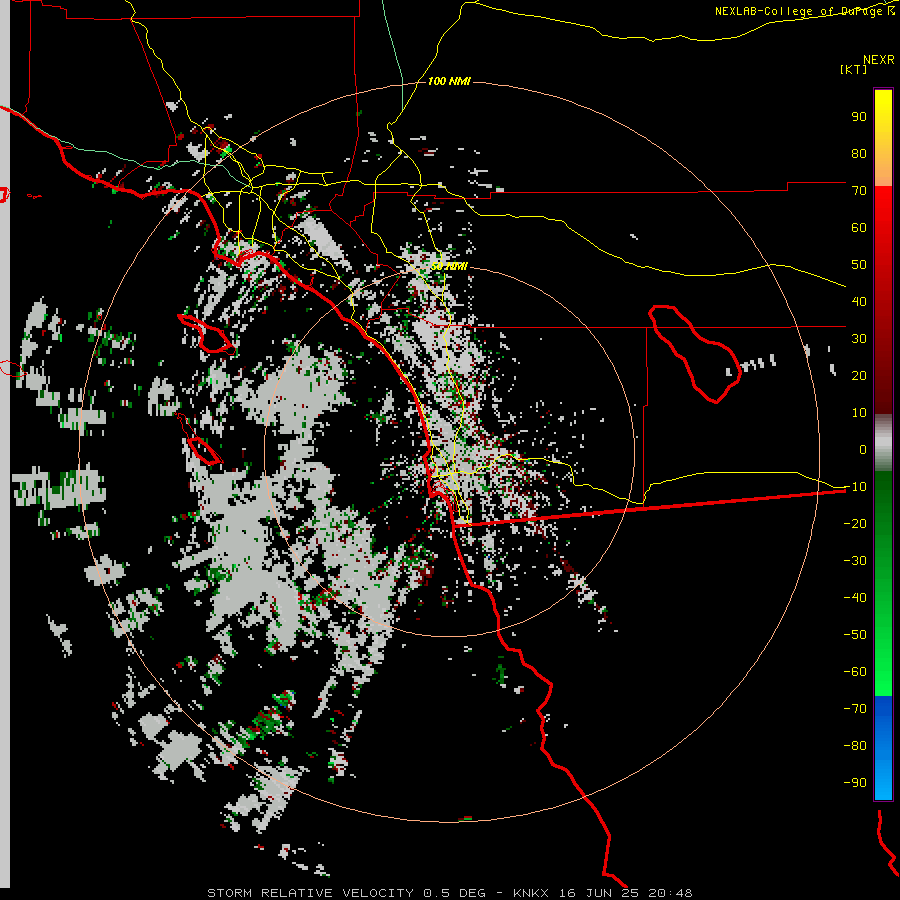The image size is (900, 900).
Task: Click the 50 NMI range ring label
Action: click(449, 266)
